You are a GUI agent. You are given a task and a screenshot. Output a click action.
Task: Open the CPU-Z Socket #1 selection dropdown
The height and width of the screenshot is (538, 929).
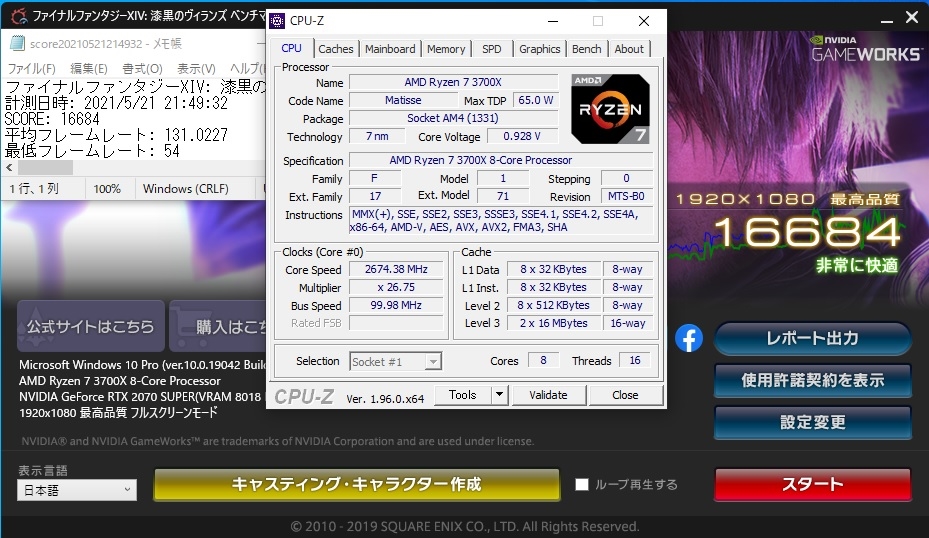point(395,361)
